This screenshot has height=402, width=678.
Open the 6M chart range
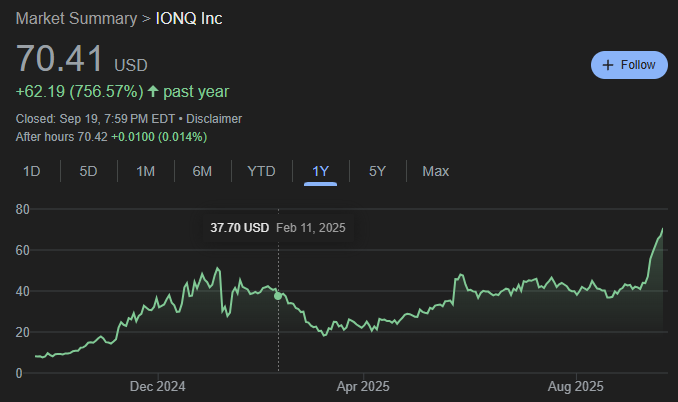202,172
